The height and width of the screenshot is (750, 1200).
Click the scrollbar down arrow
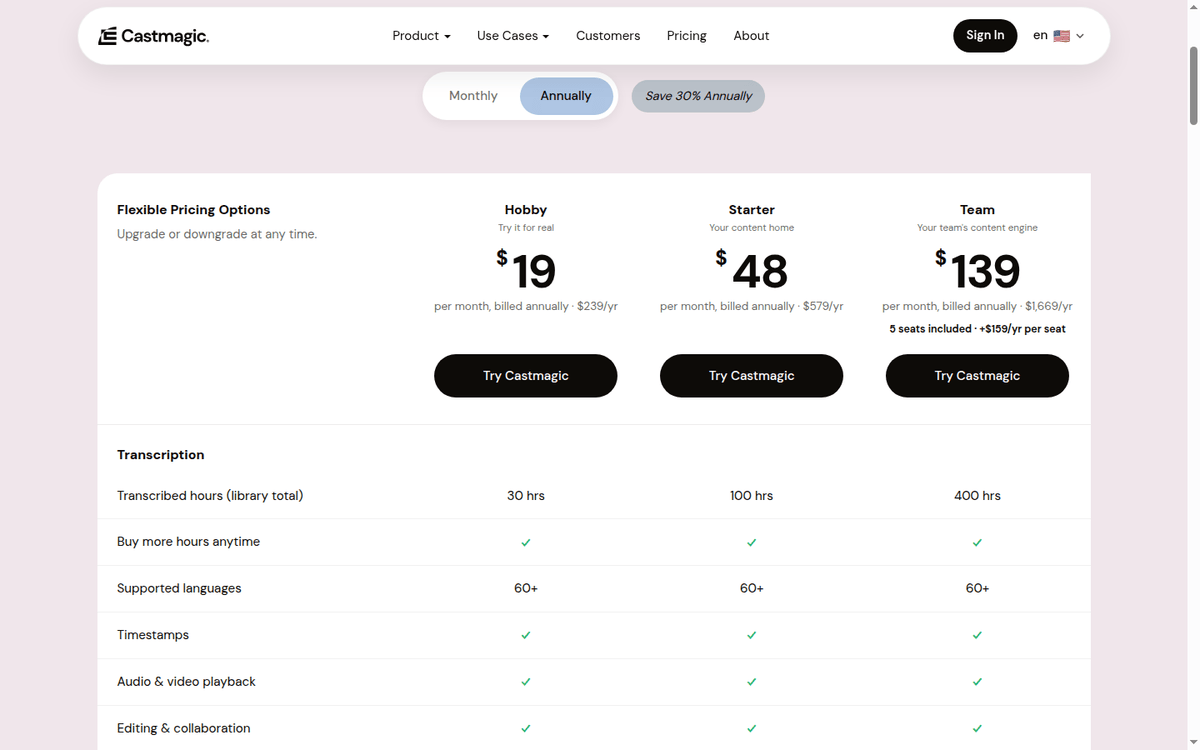(1192, 742)
